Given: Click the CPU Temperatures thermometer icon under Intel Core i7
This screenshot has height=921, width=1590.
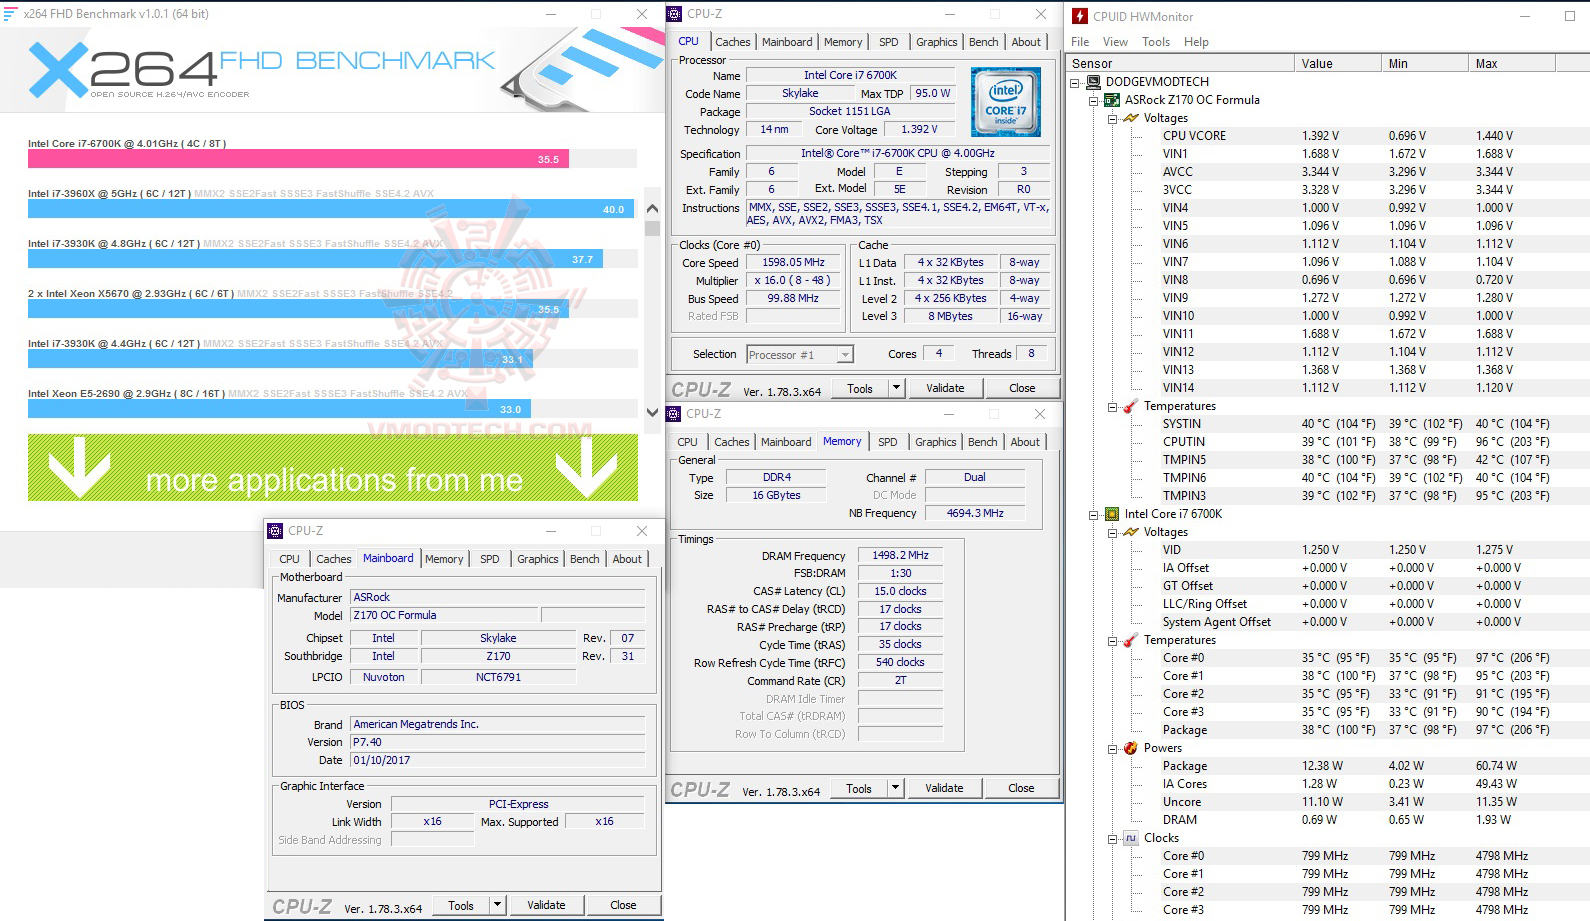Looking at the screenshot, I should coord(1131,640).
